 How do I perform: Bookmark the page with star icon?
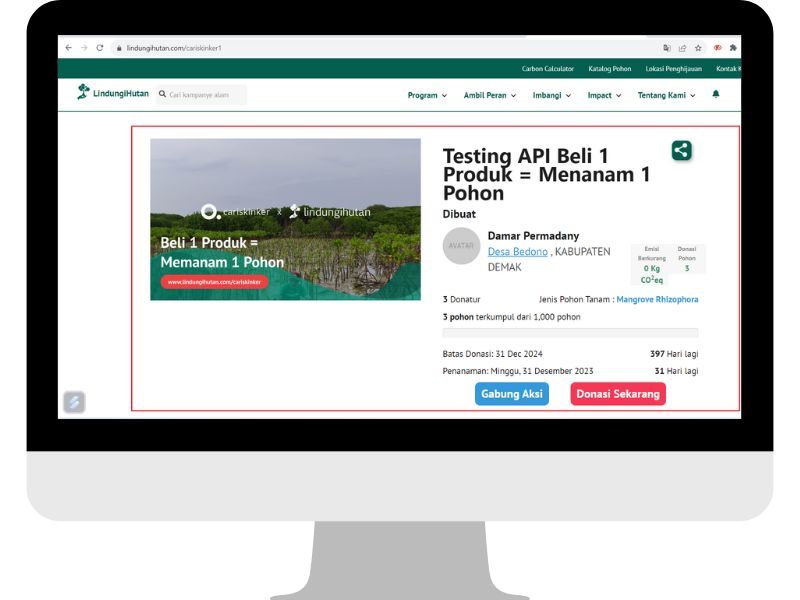(698, 48)
